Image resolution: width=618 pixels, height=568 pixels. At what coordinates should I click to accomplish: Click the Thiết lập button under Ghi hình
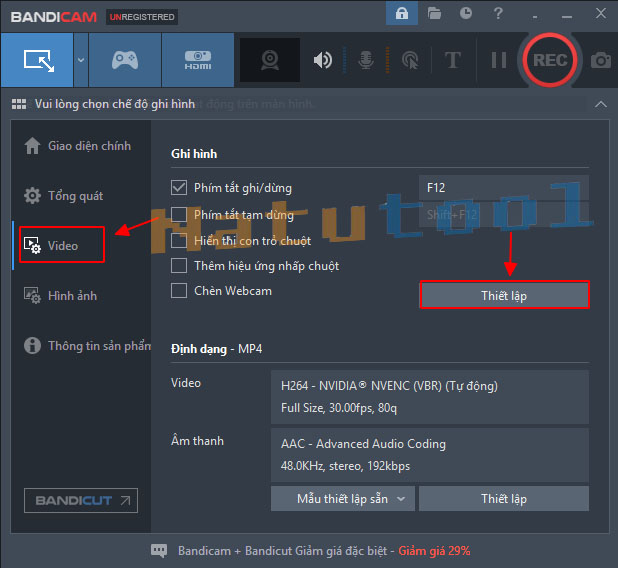pos(504,295)
